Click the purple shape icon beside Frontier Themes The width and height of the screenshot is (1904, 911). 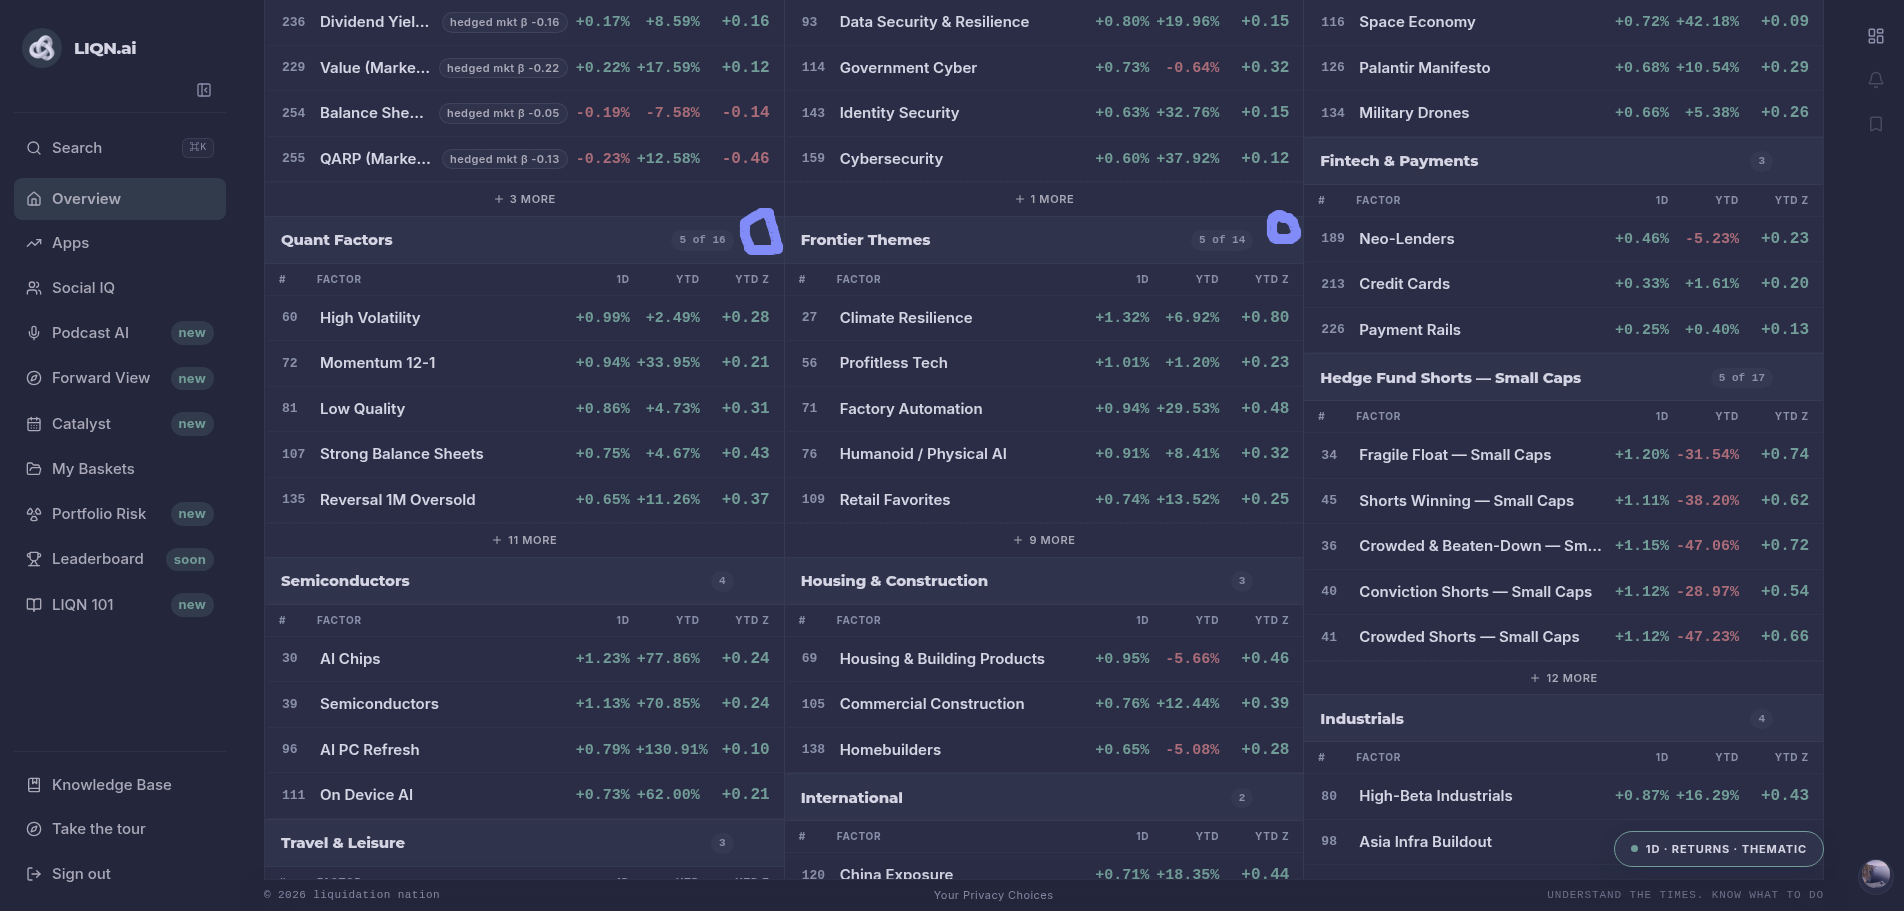coord(1283,227)
